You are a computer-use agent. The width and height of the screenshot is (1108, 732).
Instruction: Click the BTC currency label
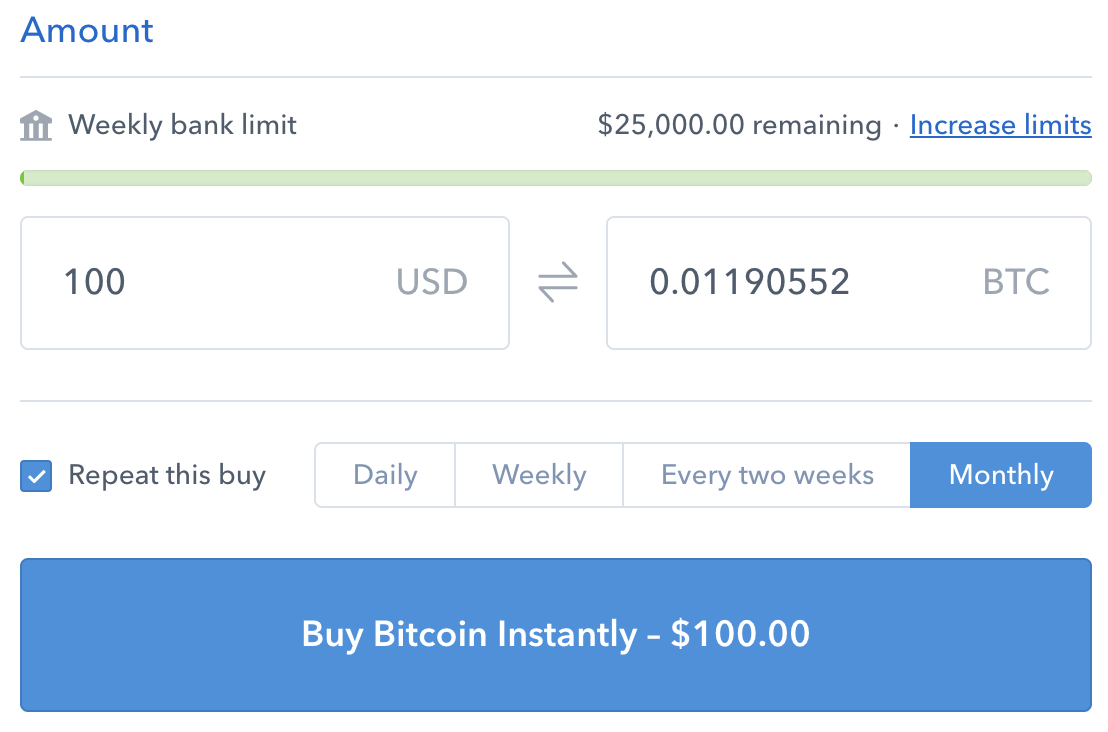pos(1016,282)
